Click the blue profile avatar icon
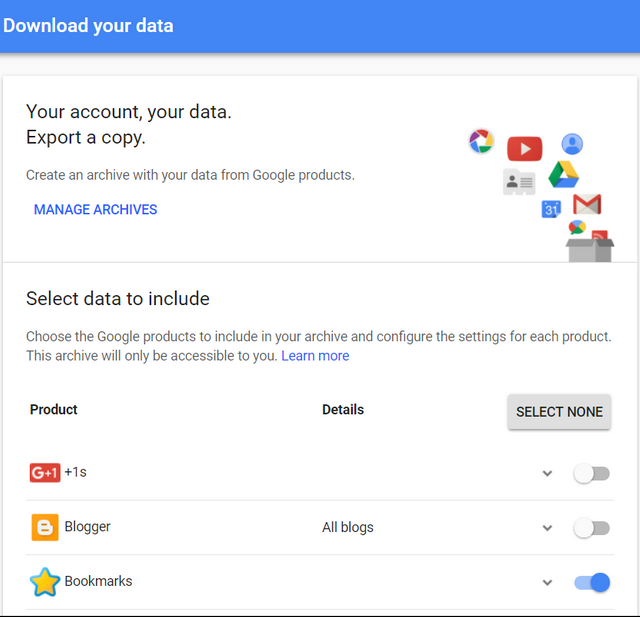Image resolution: width=640 pixels, height=617 pixels. pos(571,144)
